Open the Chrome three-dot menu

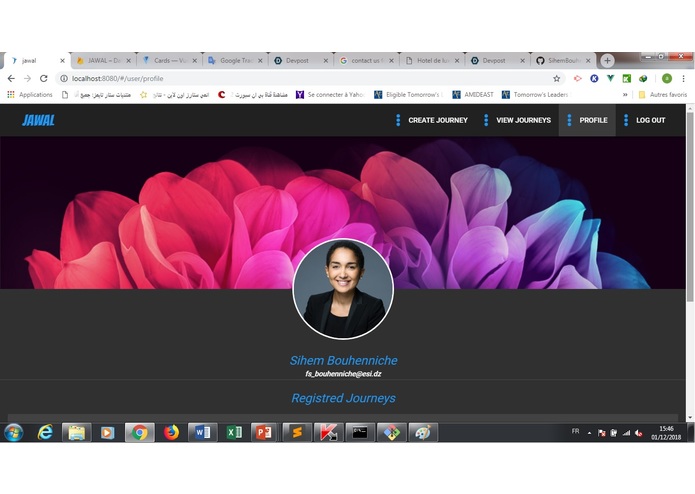tap(683, 78)
